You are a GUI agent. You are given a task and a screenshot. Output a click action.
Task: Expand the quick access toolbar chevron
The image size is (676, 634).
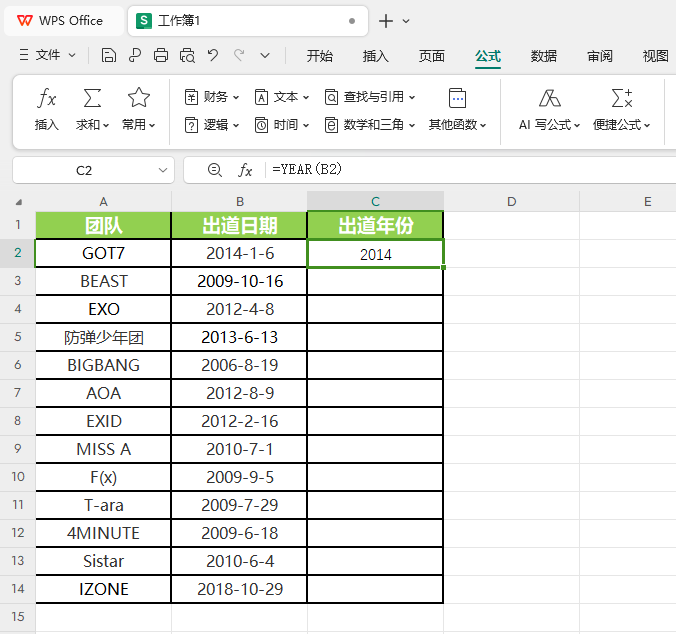click(x=265, y=56)
